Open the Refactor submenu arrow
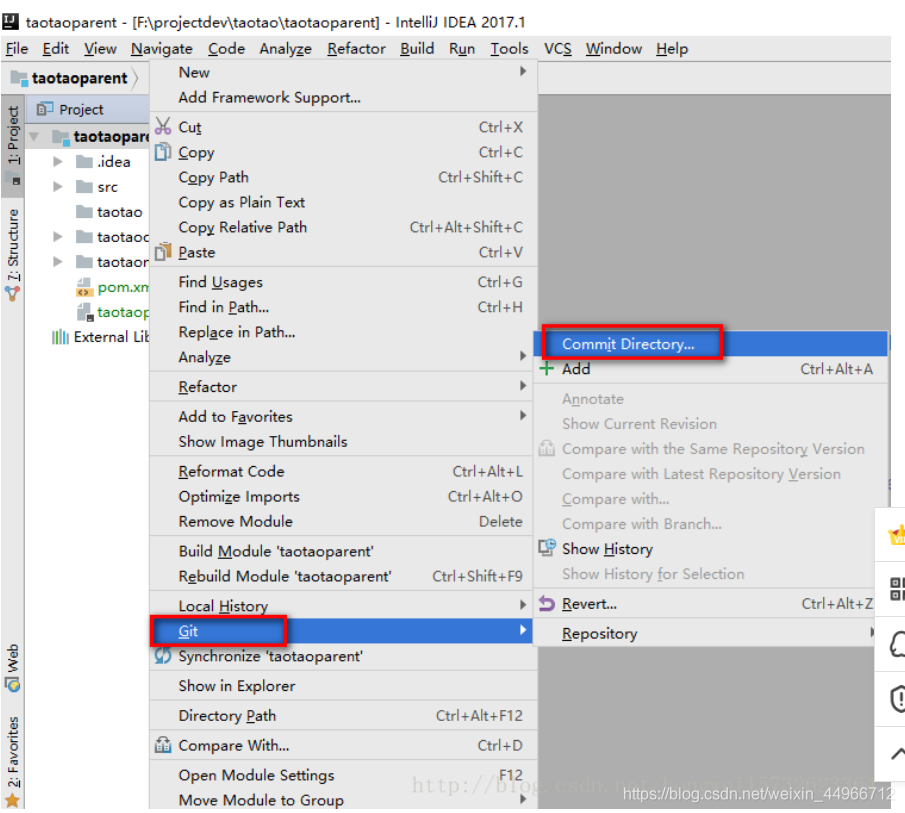The height and width of the screenshot is (813, 905). pyautogui.click(x=522, y=385)
